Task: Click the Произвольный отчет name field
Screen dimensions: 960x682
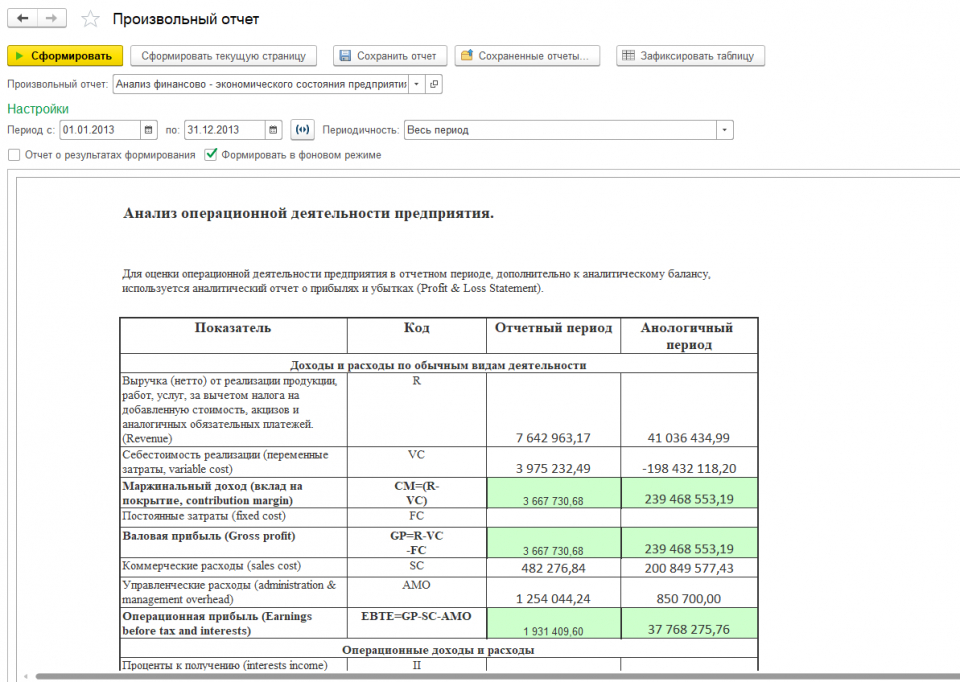Action: (x=261, y=84)
